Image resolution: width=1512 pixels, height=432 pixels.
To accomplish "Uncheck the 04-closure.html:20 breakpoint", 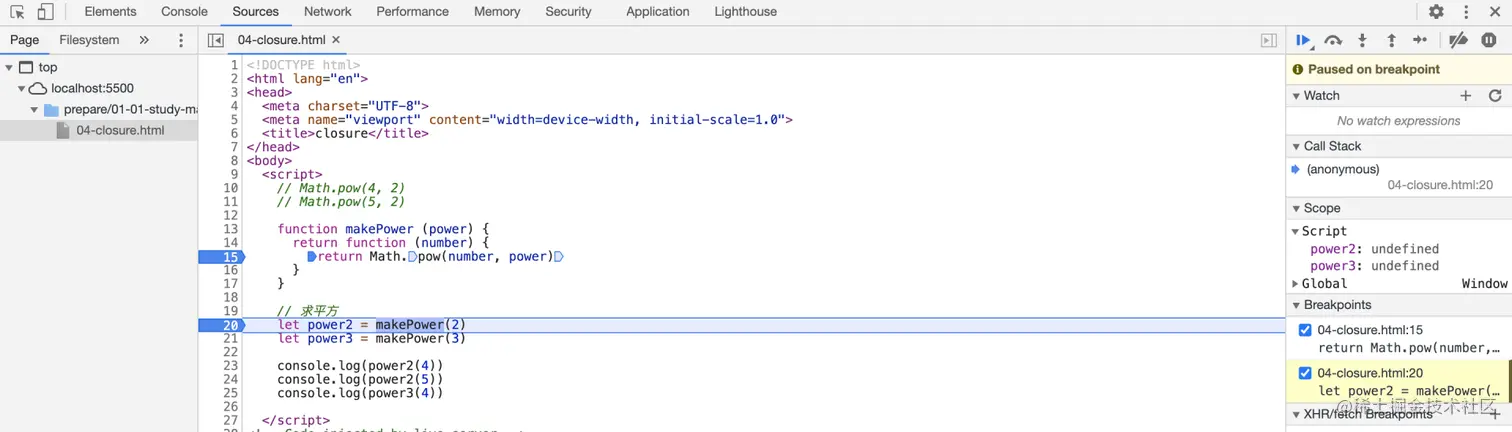I will click(x=1304, y=373).
